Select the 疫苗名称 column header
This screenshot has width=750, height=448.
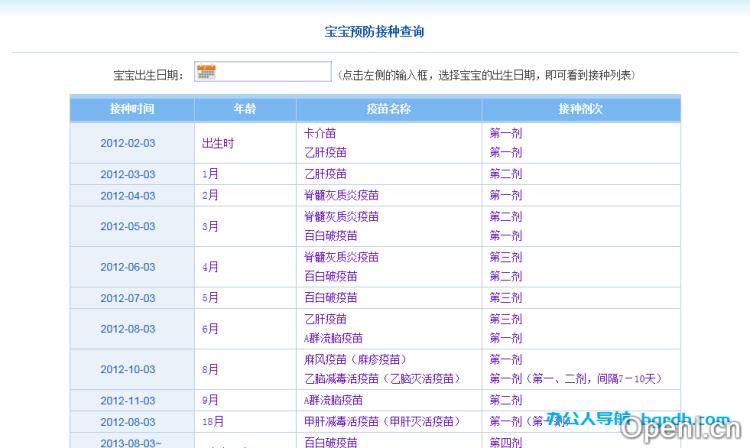(388, 108)
